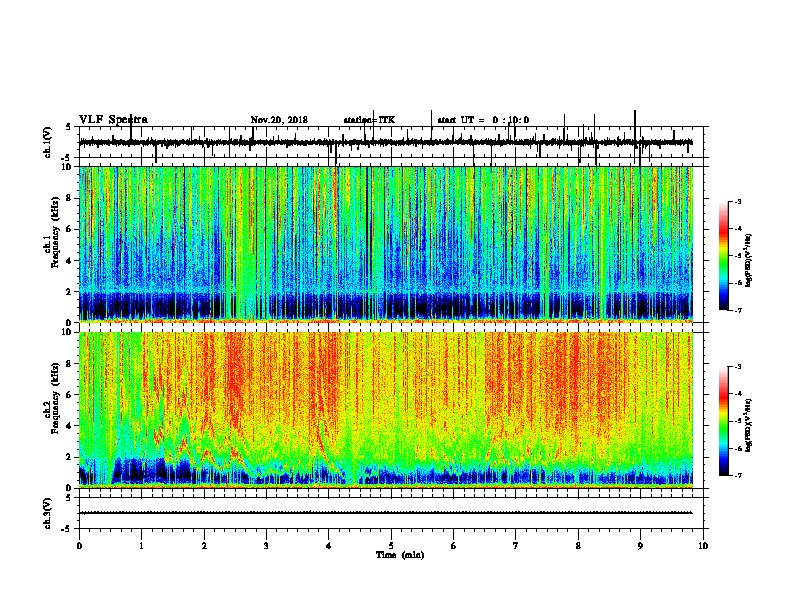The width and height of the screenshot is (792, 612).
Task: Click the flat ch.3 voltage trace
Action: coord(385,513)
